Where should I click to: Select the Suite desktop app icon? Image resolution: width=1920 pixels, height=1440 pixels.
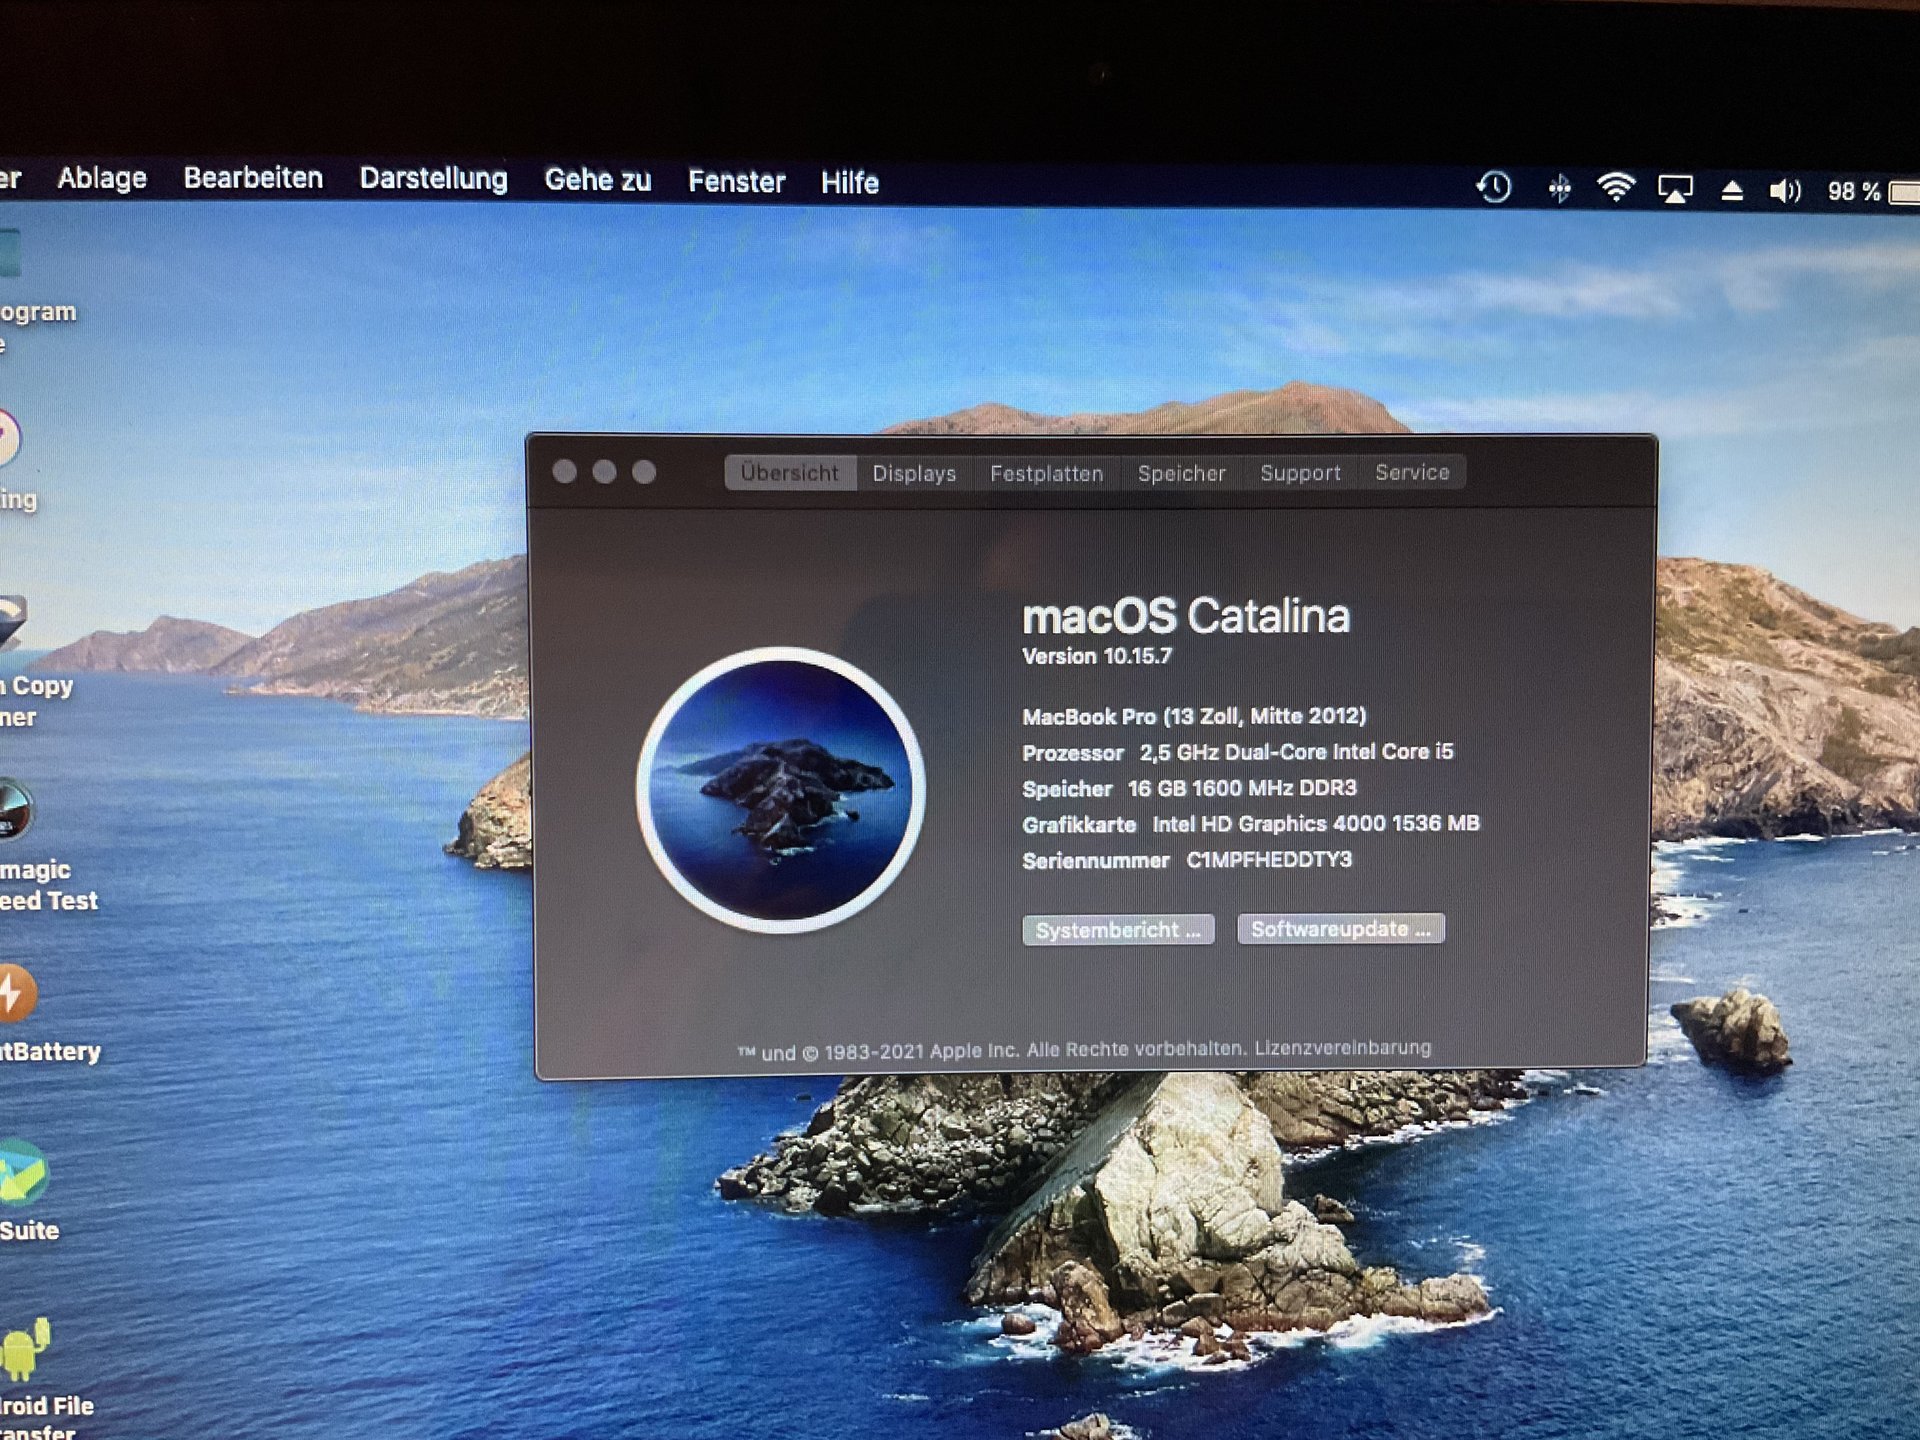[23, 1173]
